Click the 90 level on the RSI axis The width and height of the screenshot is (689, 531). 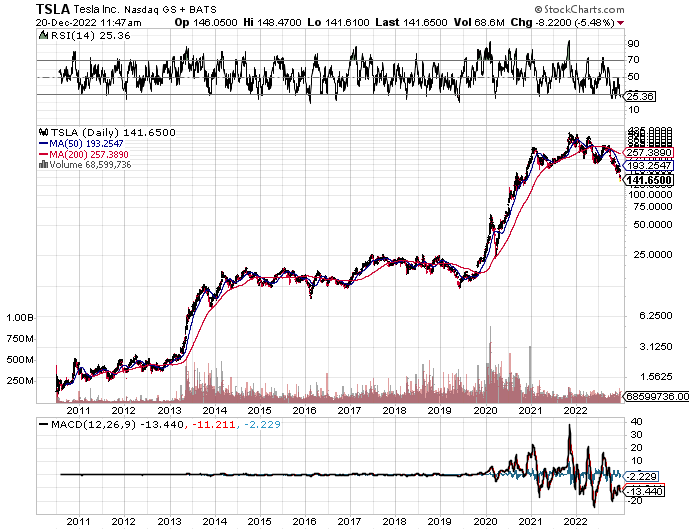634,44
